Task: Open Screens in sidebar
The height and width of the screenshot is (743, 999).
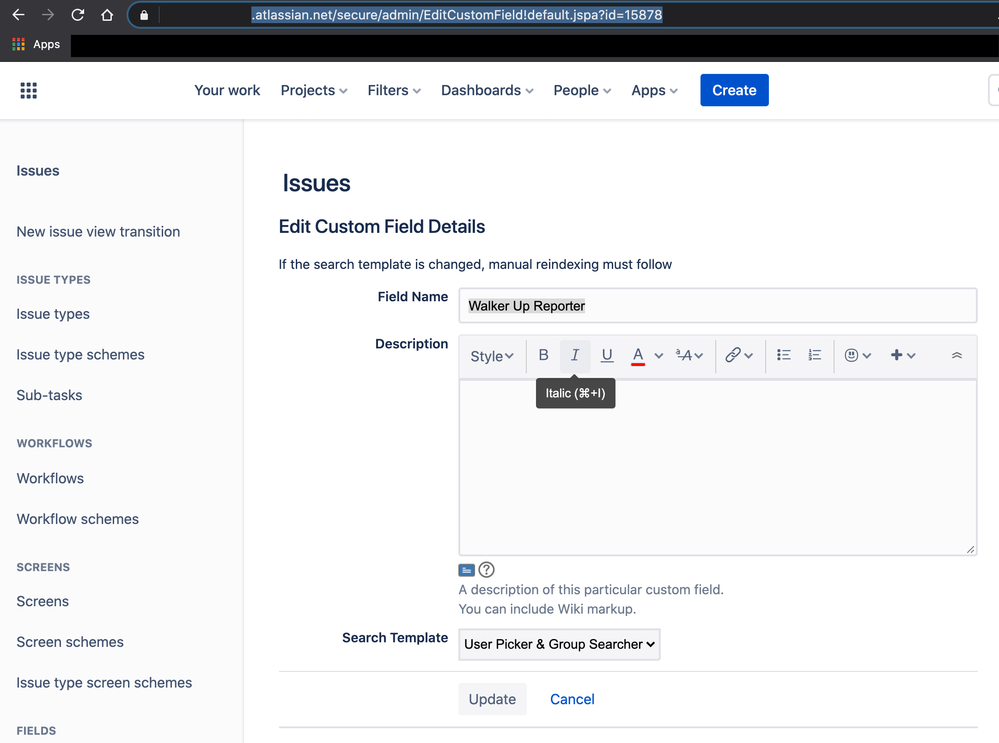Action: (x=42, y=602)
